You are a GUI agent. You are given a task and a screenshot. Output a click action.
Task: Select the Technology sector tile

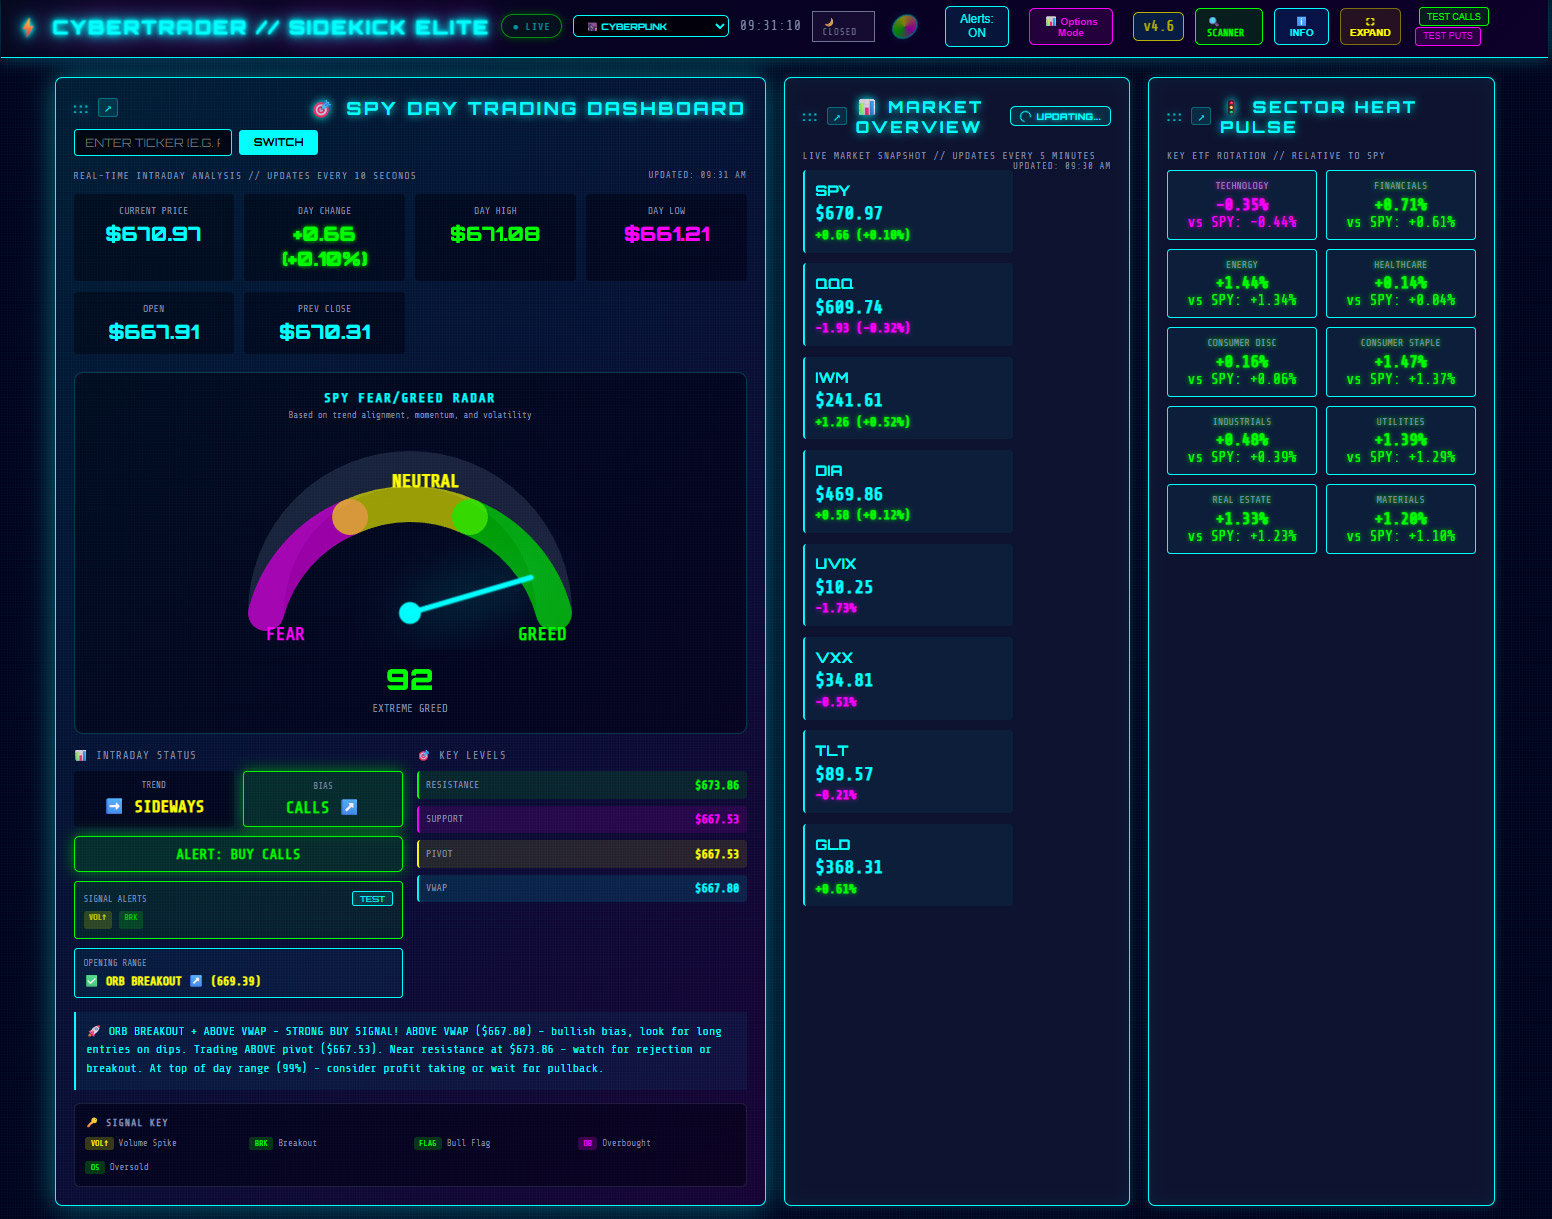tap(1241, 205)
